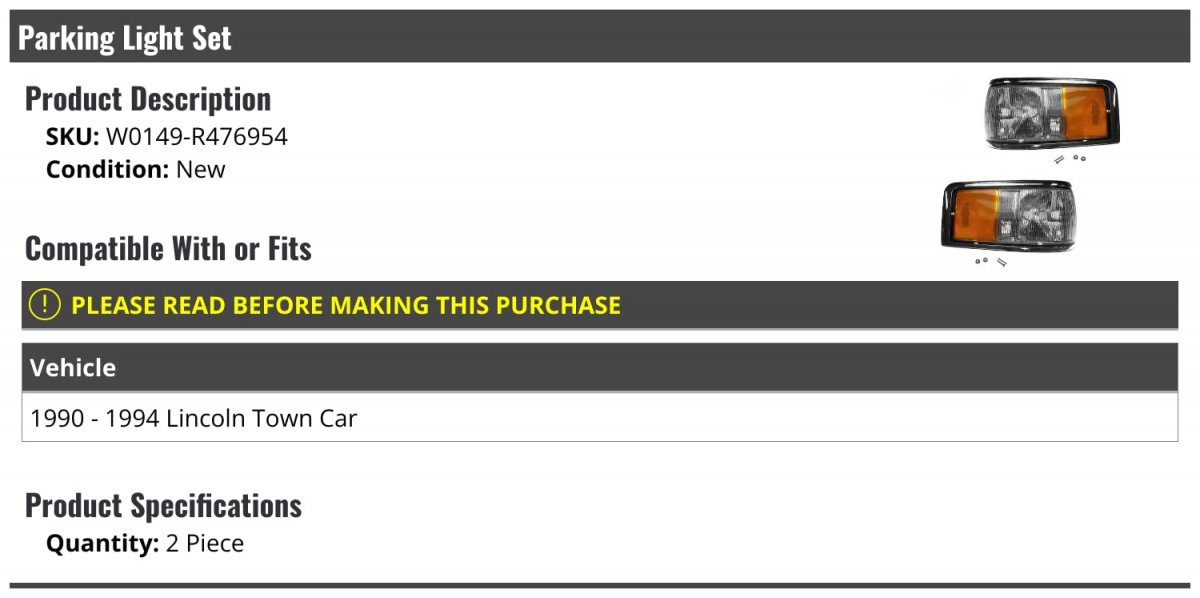Click the Product Specifications heading
This screenshot has width=1200, height=598.
tap(163, 505)
